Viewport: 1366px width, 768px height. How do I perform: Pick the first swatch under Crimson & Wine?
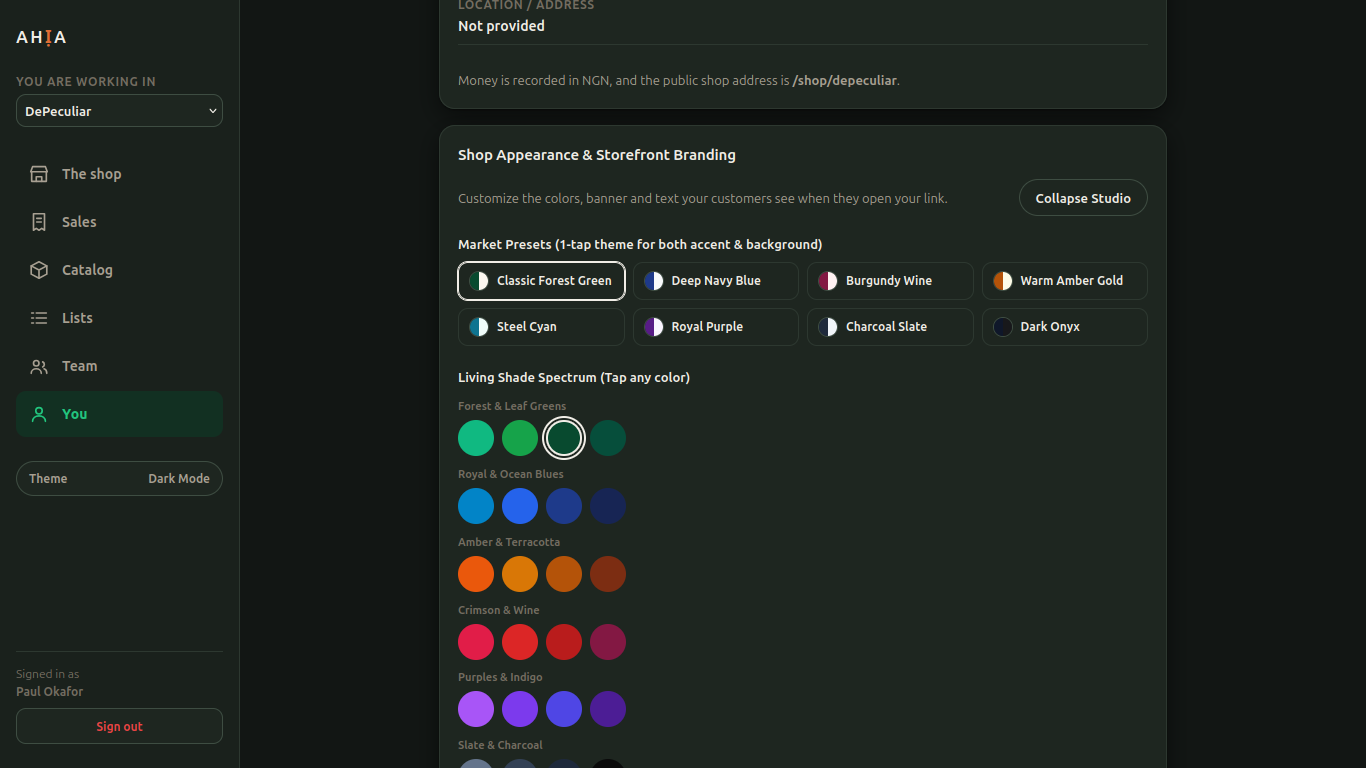coord(476,642)
